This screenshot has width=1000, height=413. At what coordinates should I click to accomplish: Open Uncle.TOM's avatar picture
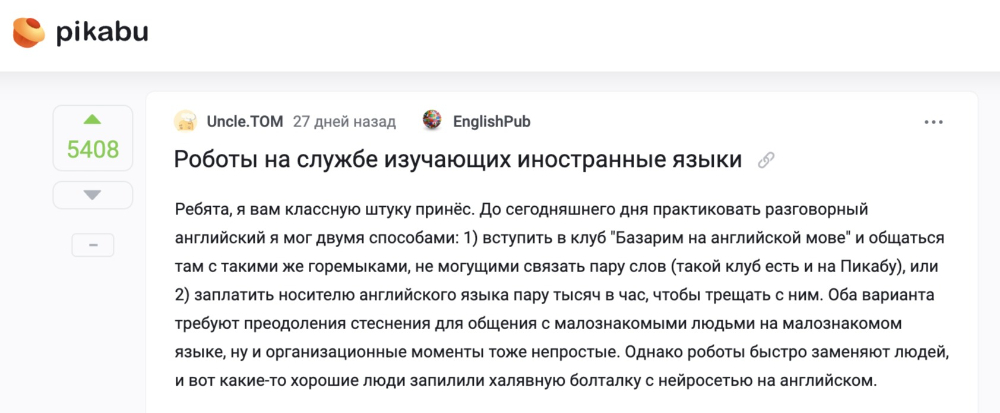pyautogui.click(x=185, y=122)
